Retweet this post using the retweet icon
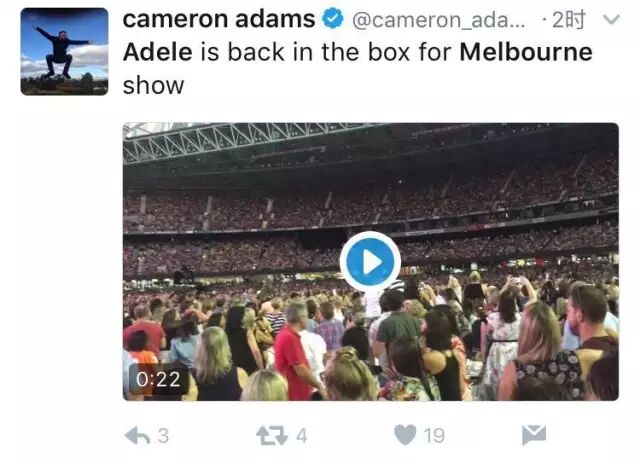 (x=272, y=436)
